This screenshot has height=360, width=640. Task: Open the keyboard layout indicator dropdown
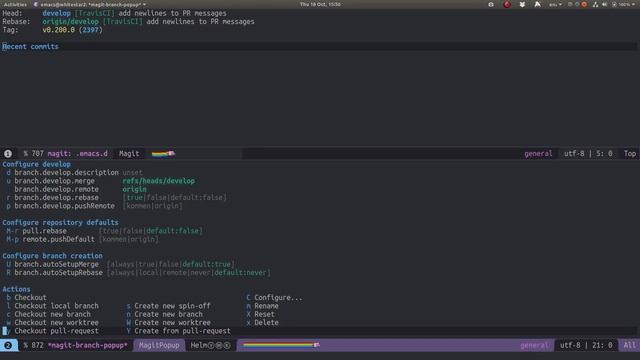point(555,4)
